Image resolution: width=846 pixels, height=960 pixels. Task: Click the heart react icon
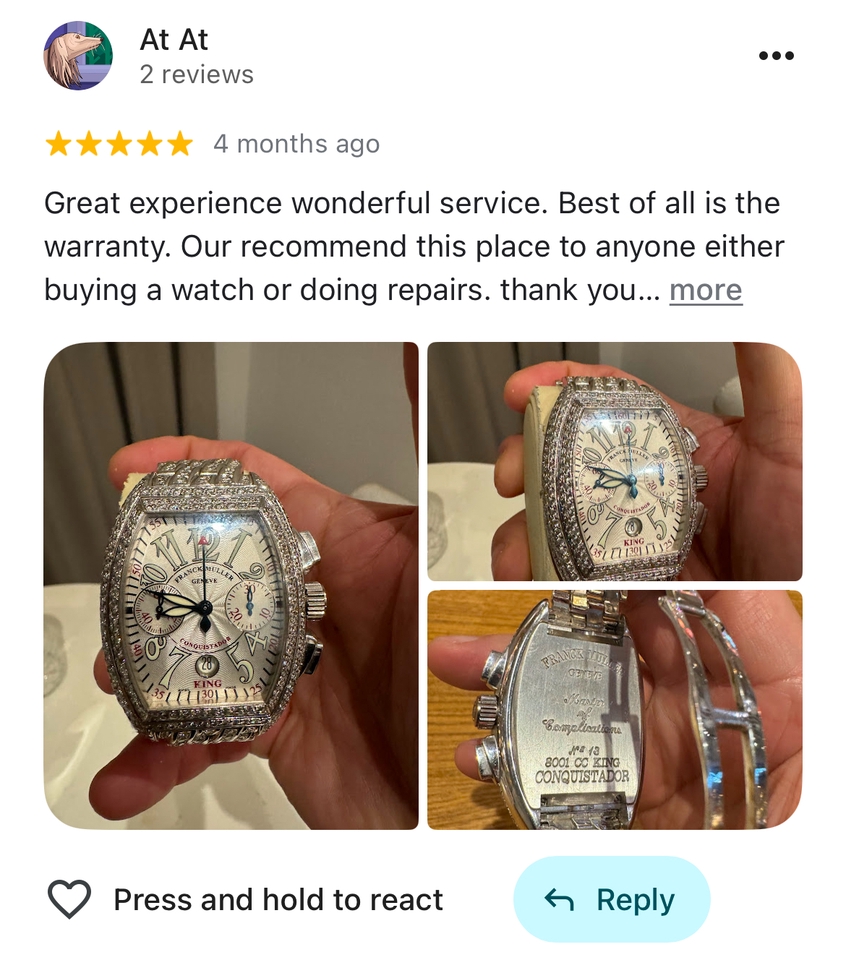coord(69,899)
